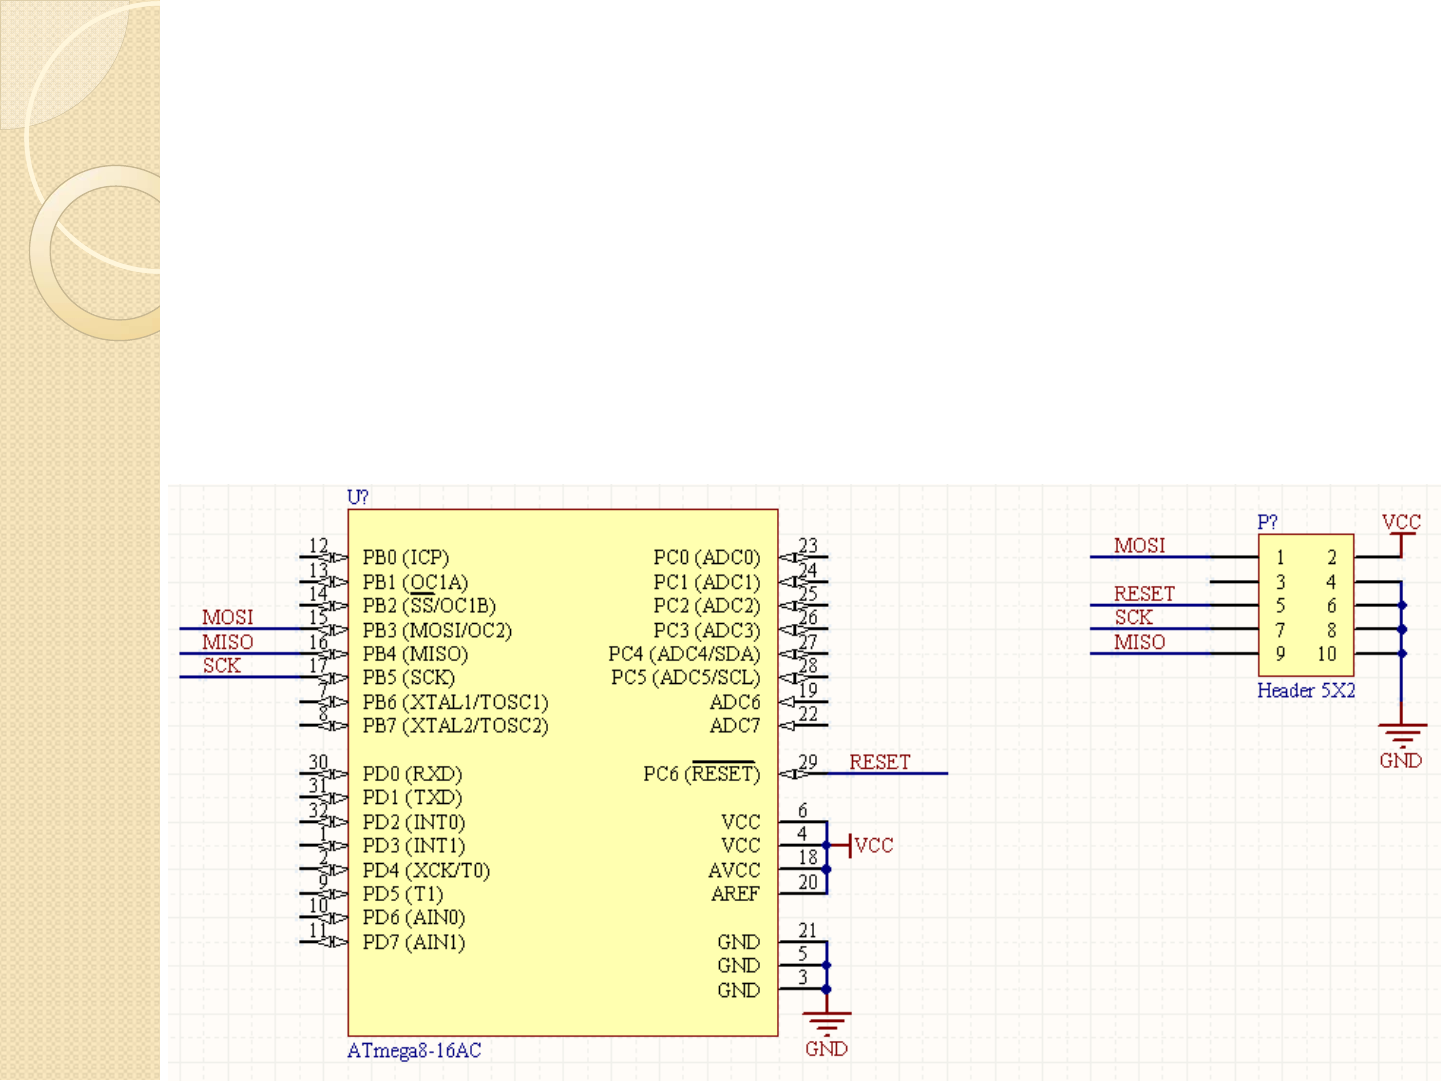Select the "ADC7" pin label
This screenshot has height=1081, width=1441.
click(x=735, y=726)
